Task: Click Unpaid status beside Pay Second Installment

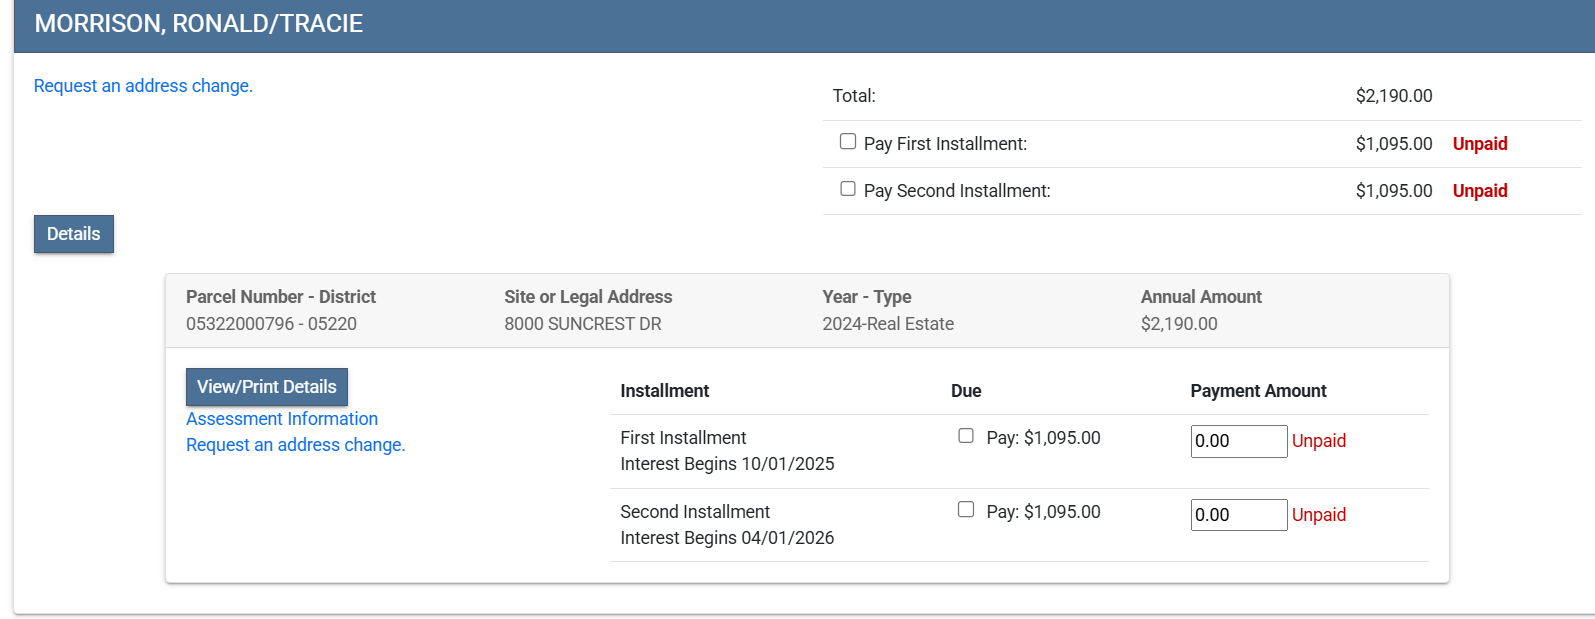Action: click(1479, 191)
